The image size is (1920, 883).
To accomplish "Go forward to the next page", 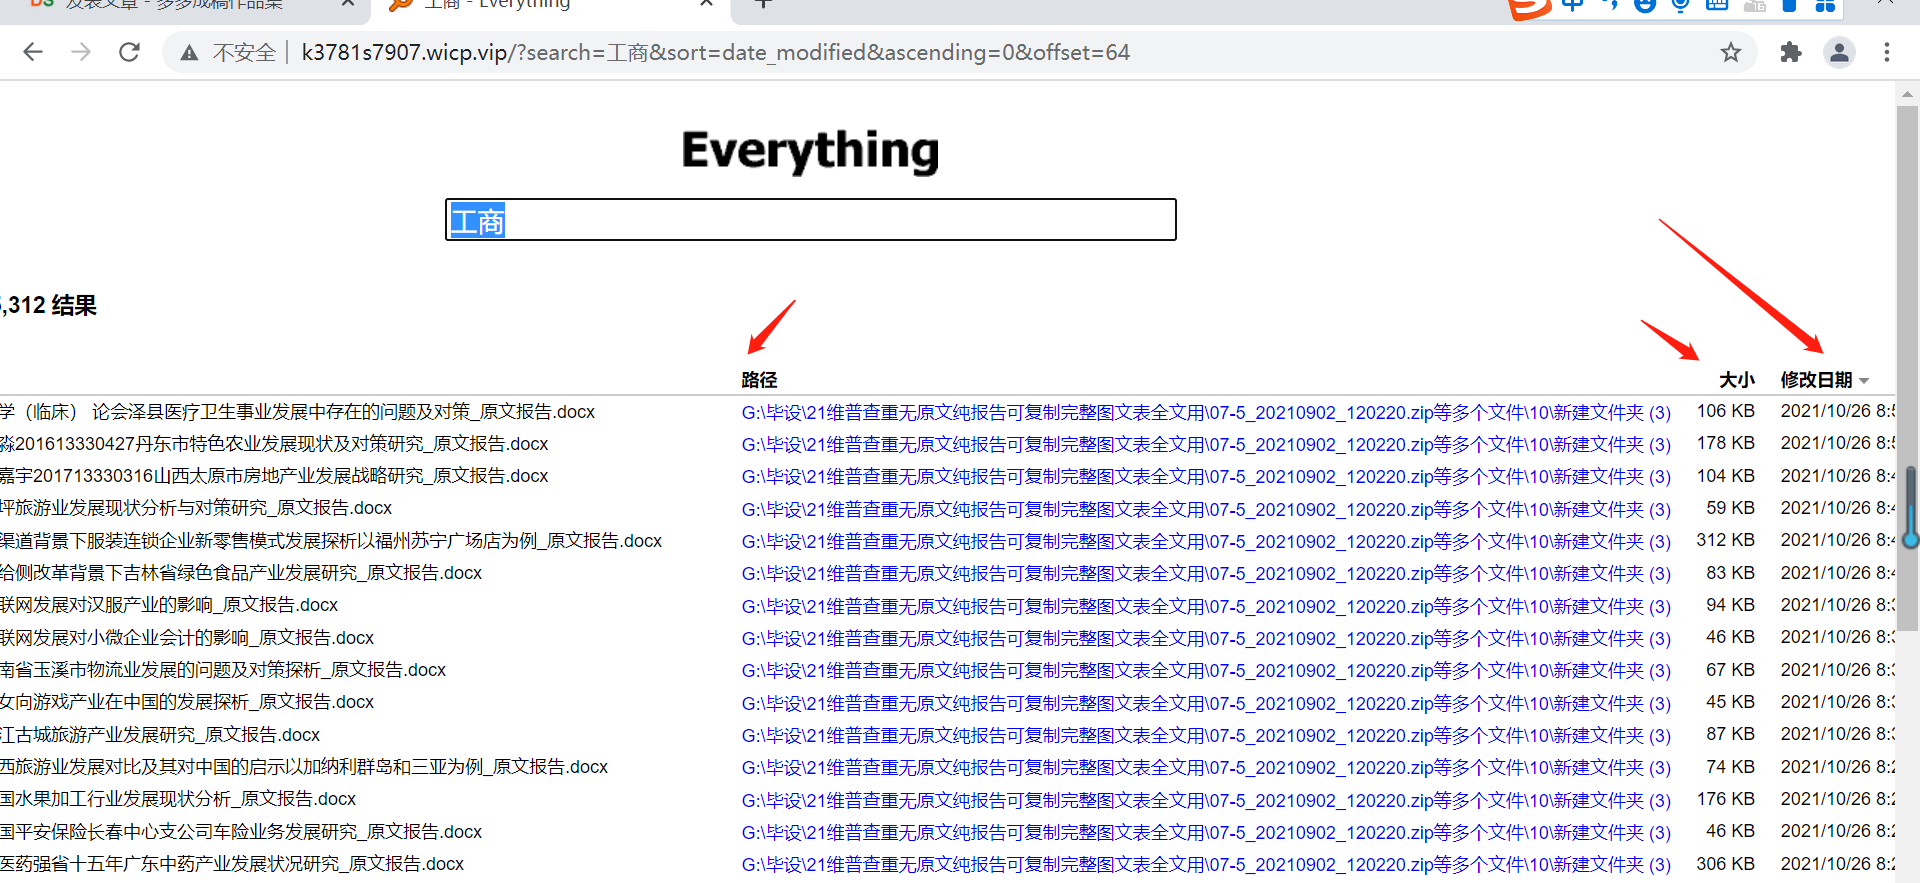I will (81, 52).
